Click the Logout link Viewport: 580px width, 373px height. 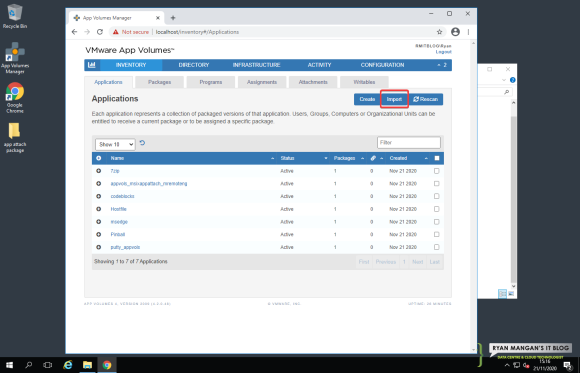(x=444, y=52)
